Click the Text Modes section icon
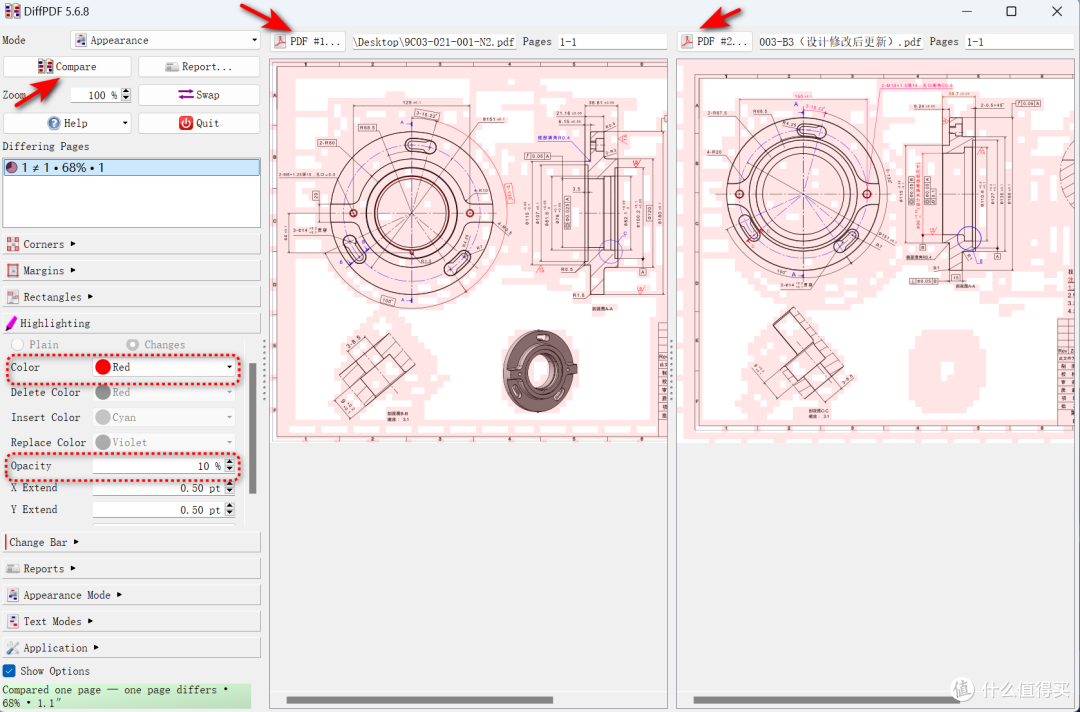The height and width of the screenshot is (712, 1080). click(12, 621)
